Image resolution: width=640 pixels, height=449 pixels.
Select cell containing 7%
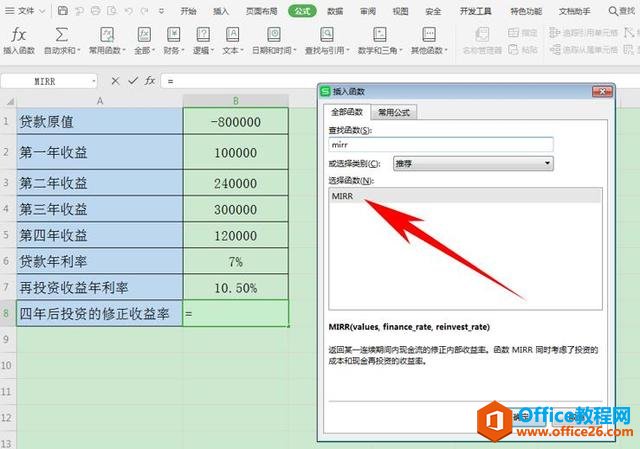[236, 261]
